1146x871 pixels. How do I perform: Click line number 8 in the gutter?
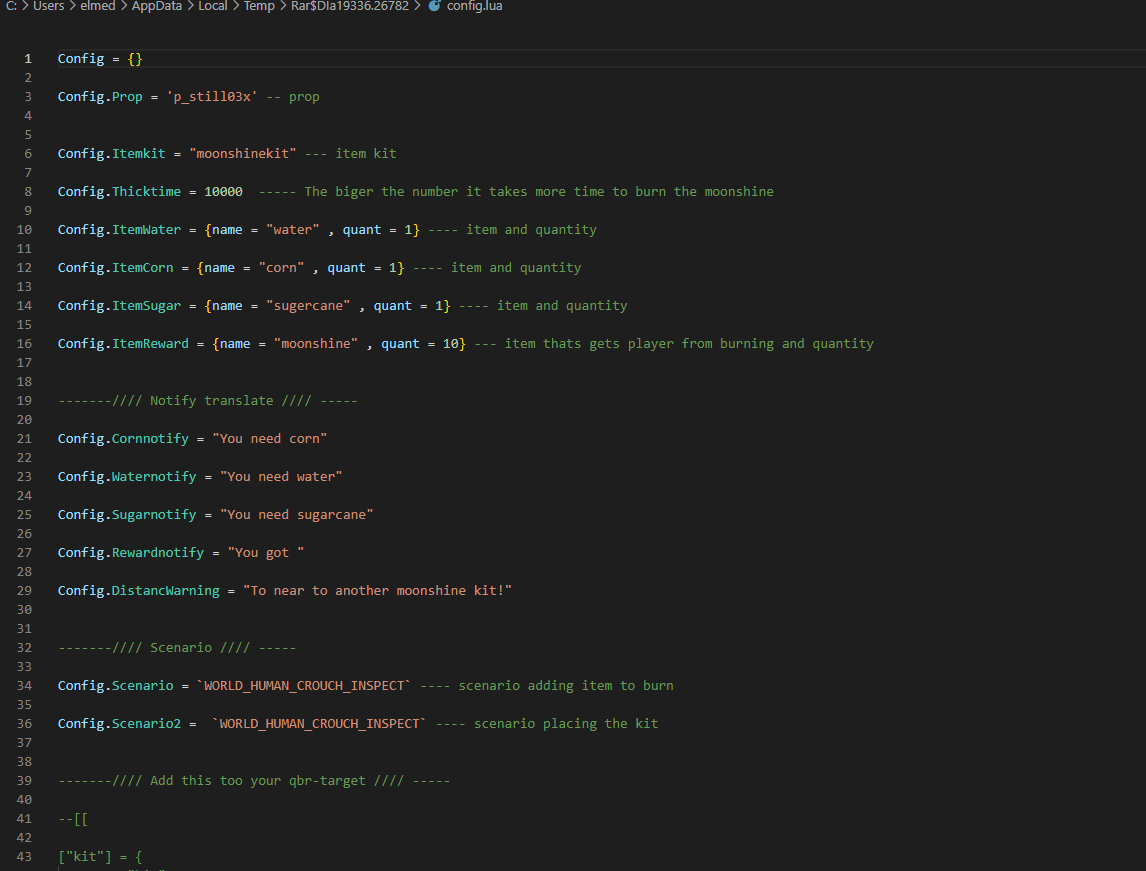(x=28, y=191)
